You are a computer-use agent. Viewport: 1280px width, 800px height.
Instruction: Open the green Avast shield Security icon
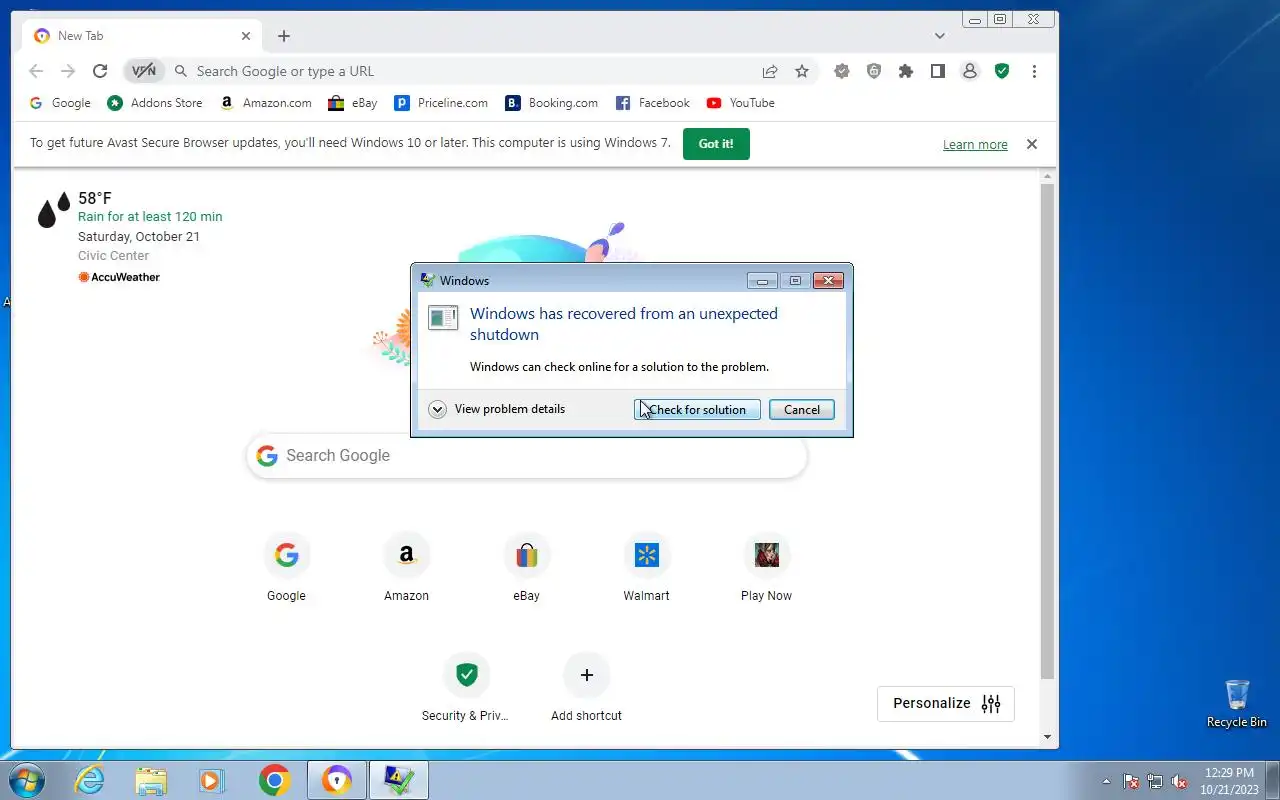tap(1002, 71)
